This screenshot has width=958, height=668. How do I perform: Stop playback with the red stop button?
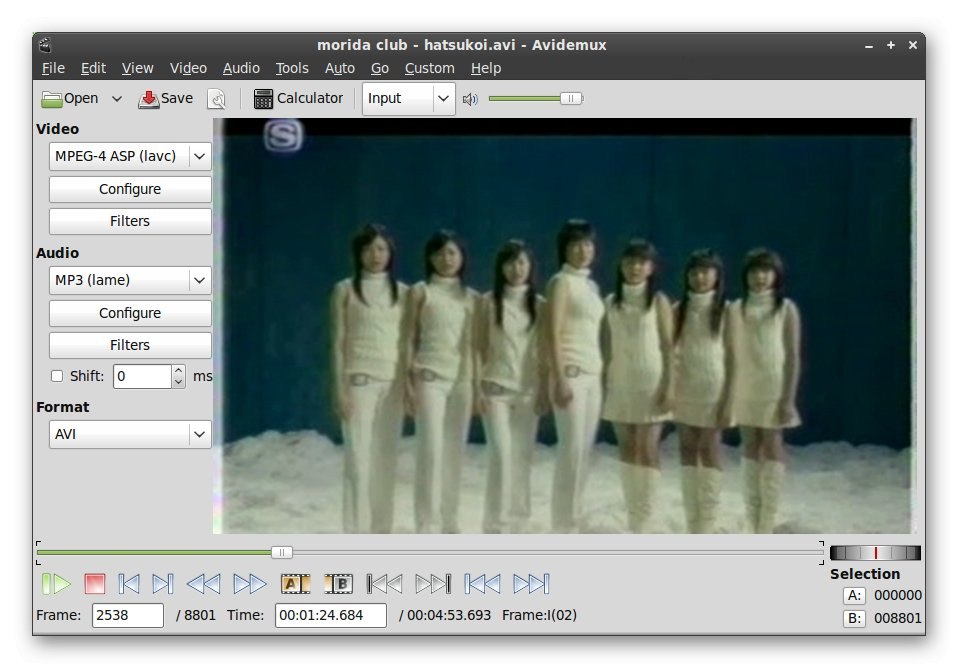tap(95, 584)
